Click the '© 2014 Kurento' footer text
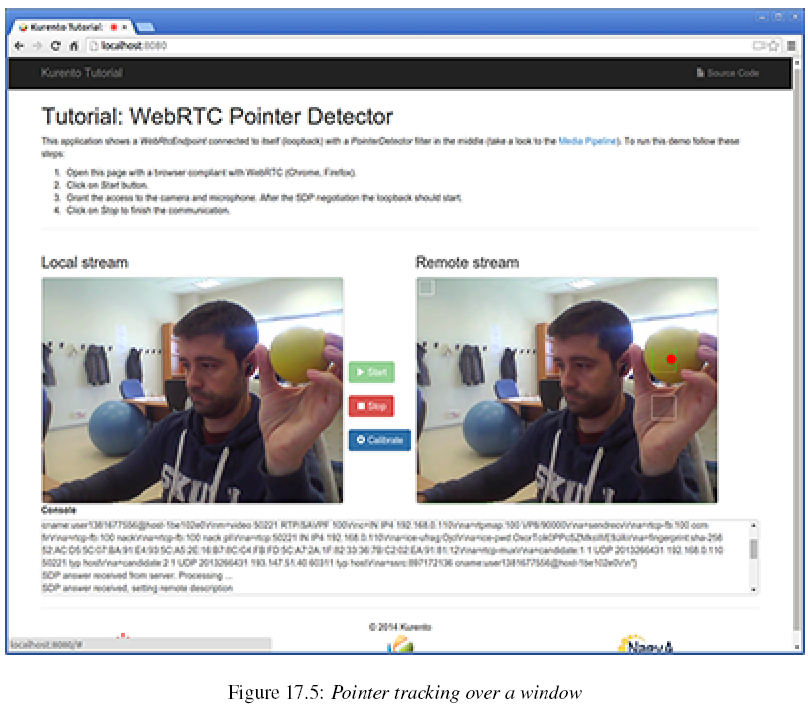The image size is (808, 704). [x=400, y=627]
